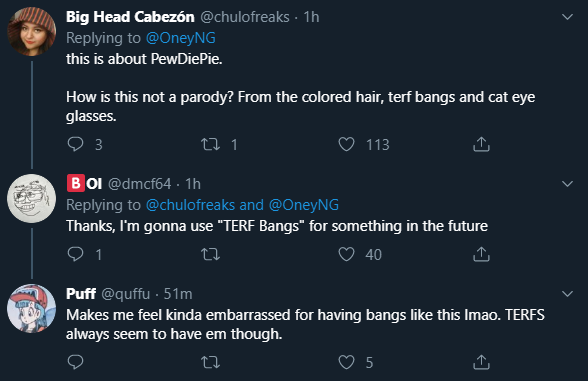Open the more options chevron on Big Head Cabezón's tweet
This screenshot has width=588, height=381.
pos(567,17)
